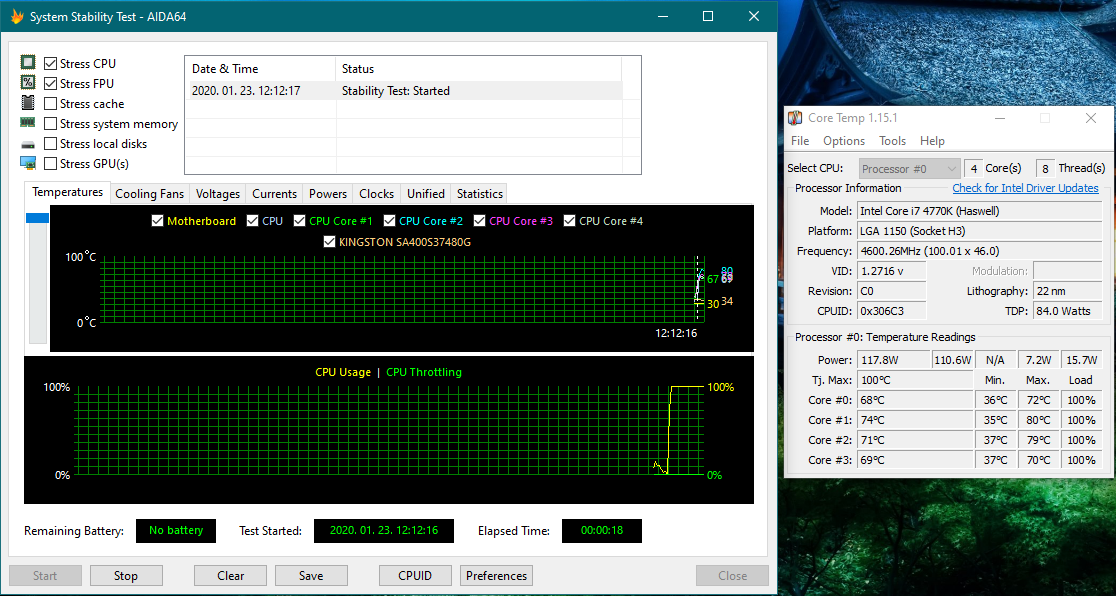The image size is (1116, 596).
Task: Select the Stability Test: Started log row
Action: pyautogui.click(x=404, y=90)
